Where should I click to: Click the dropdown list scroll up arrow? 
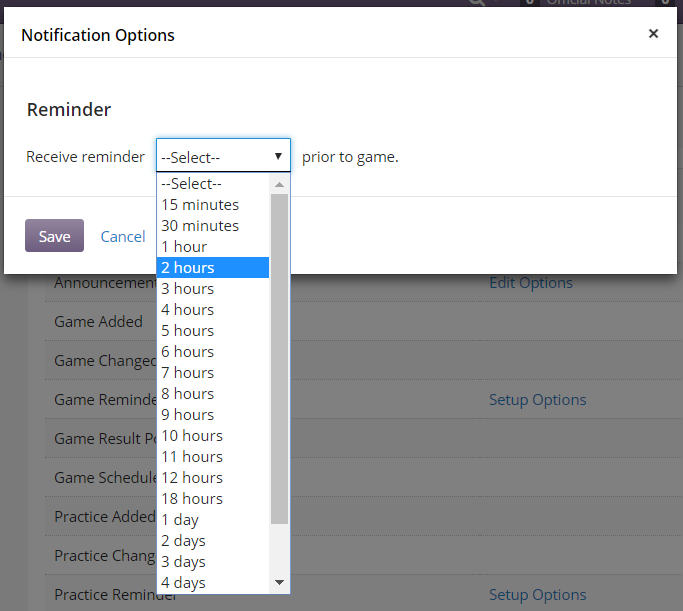coord(280,185)
